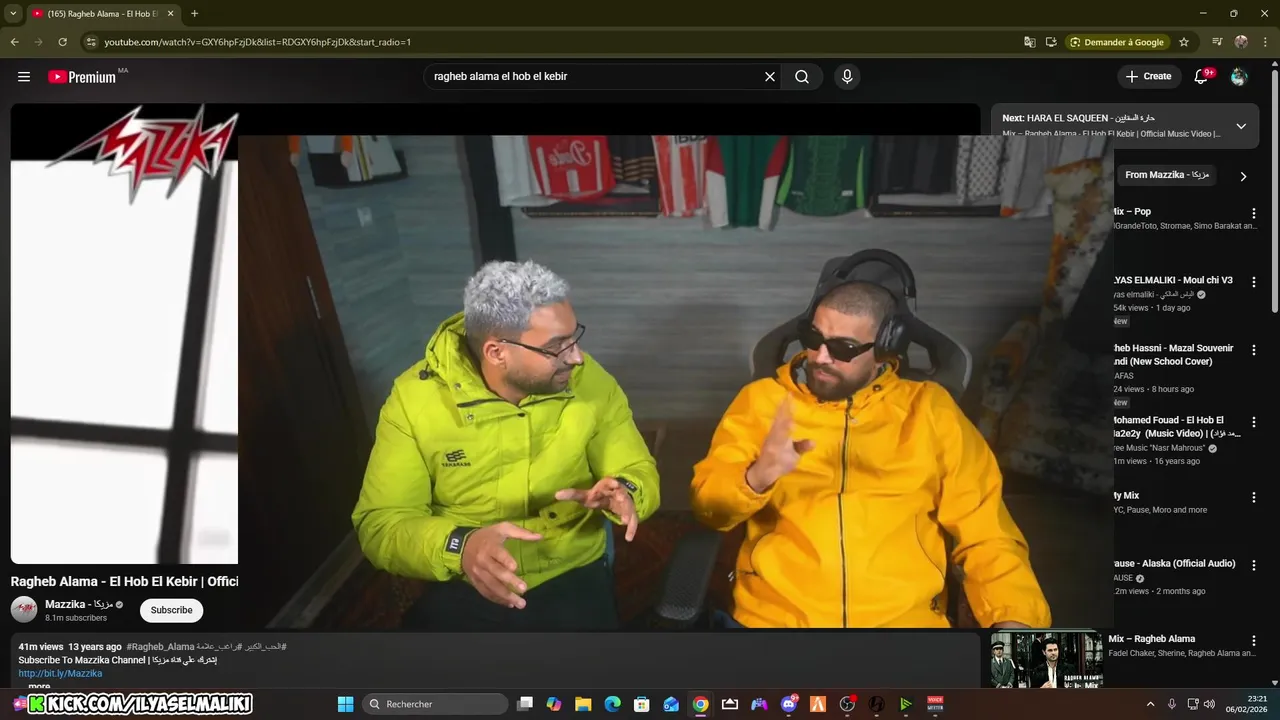Viewport: 1280px width, 720px height.
Task: View site information icon in address bar
Action: coord(90,42)
